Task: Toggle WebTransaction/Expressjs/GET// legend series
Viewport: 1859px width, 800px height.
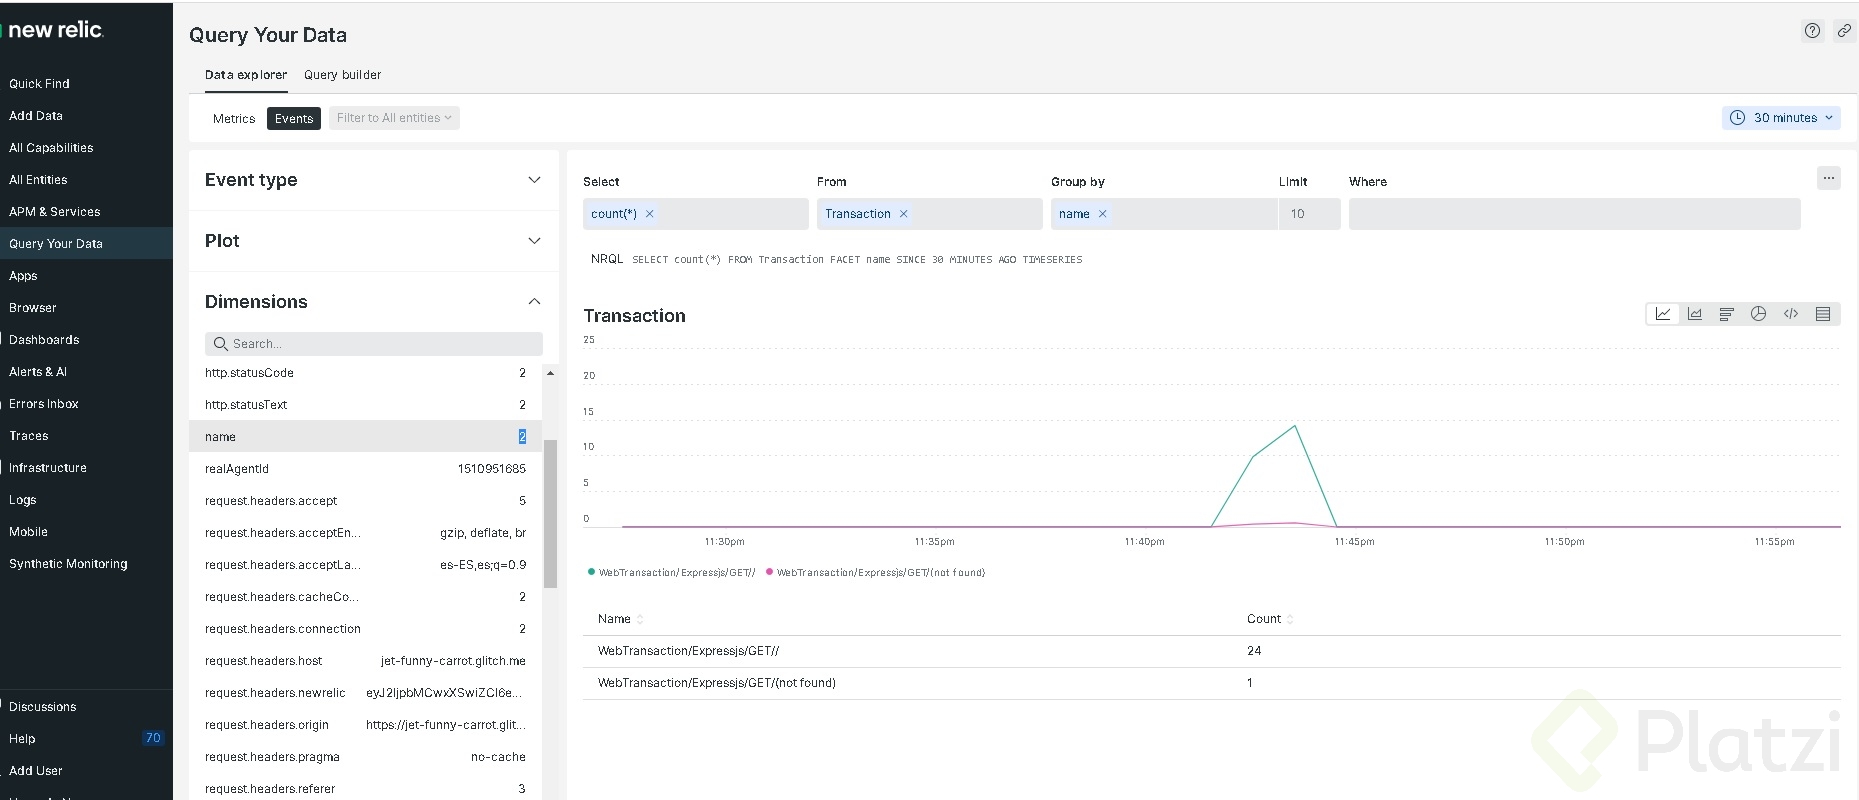Action: [x=671, y=572]
